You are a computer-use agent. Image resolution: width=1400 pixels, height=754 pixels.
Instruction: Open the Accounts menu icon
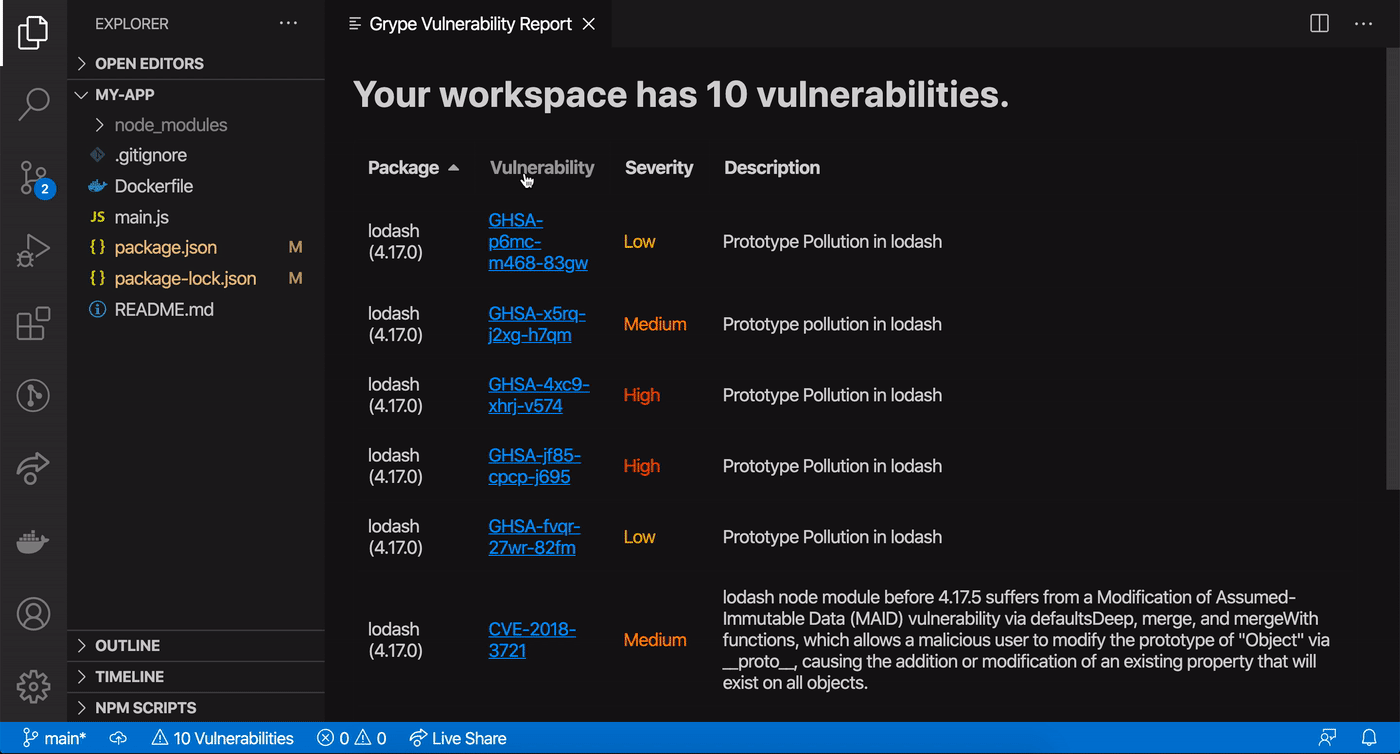pos(33,613)
